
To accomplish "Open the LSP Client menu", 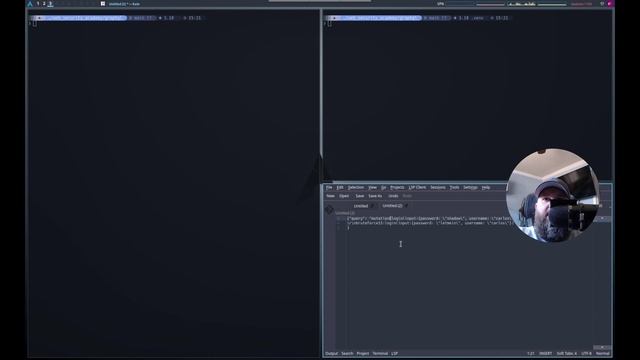I will pyautogui.click(x=417, y=187).
